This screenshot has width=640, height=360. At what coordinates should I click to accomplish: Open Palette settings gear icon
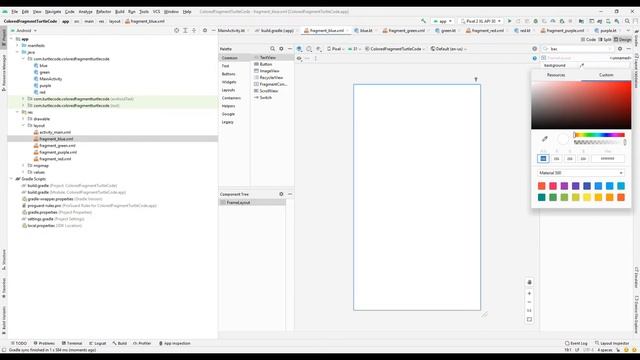[281, 49]
